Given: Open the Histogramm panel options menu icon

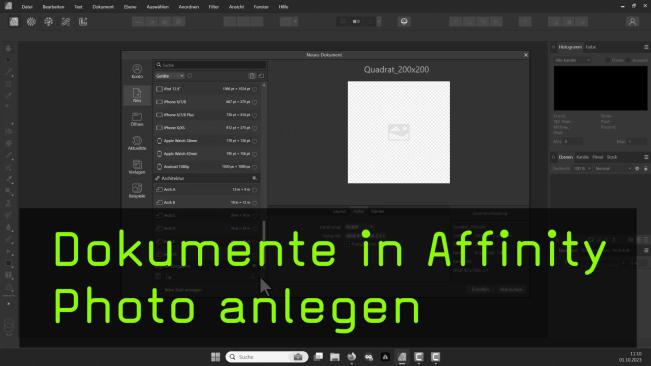Looking at the screenshot, I should (646, 47).
